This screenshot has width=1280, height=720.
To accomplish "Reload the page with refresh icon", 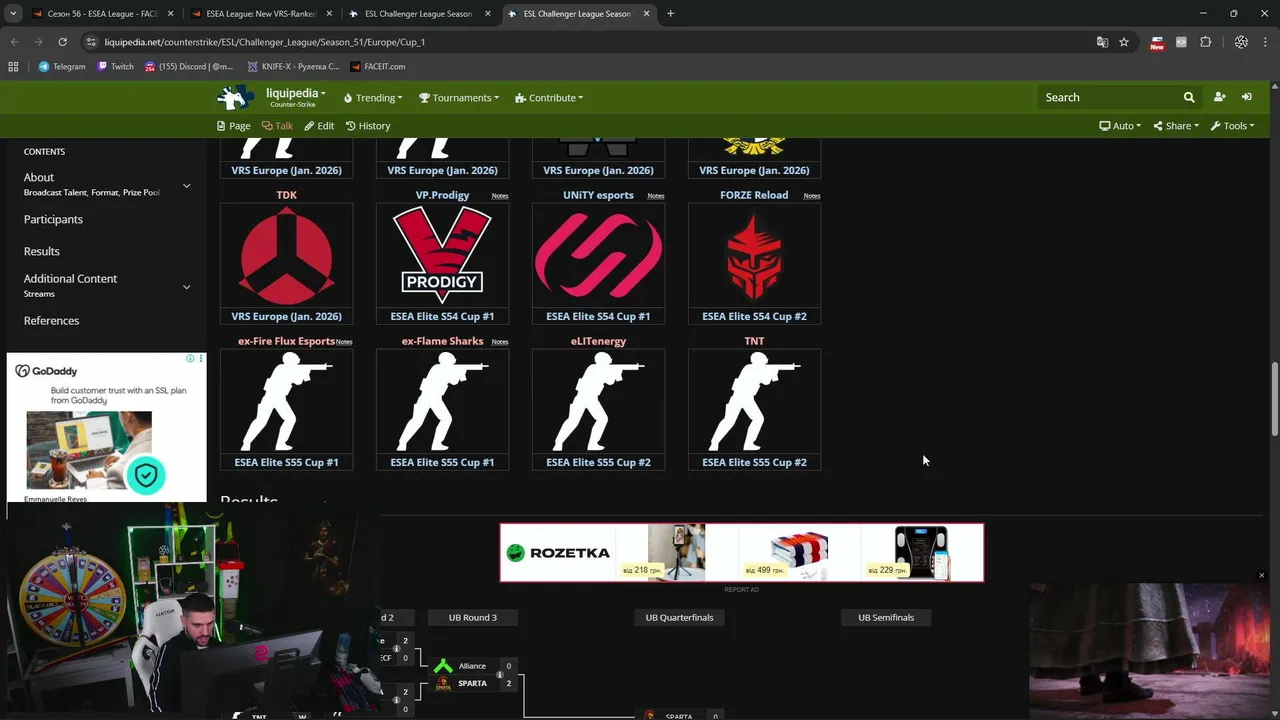I will tap(62, 42).
